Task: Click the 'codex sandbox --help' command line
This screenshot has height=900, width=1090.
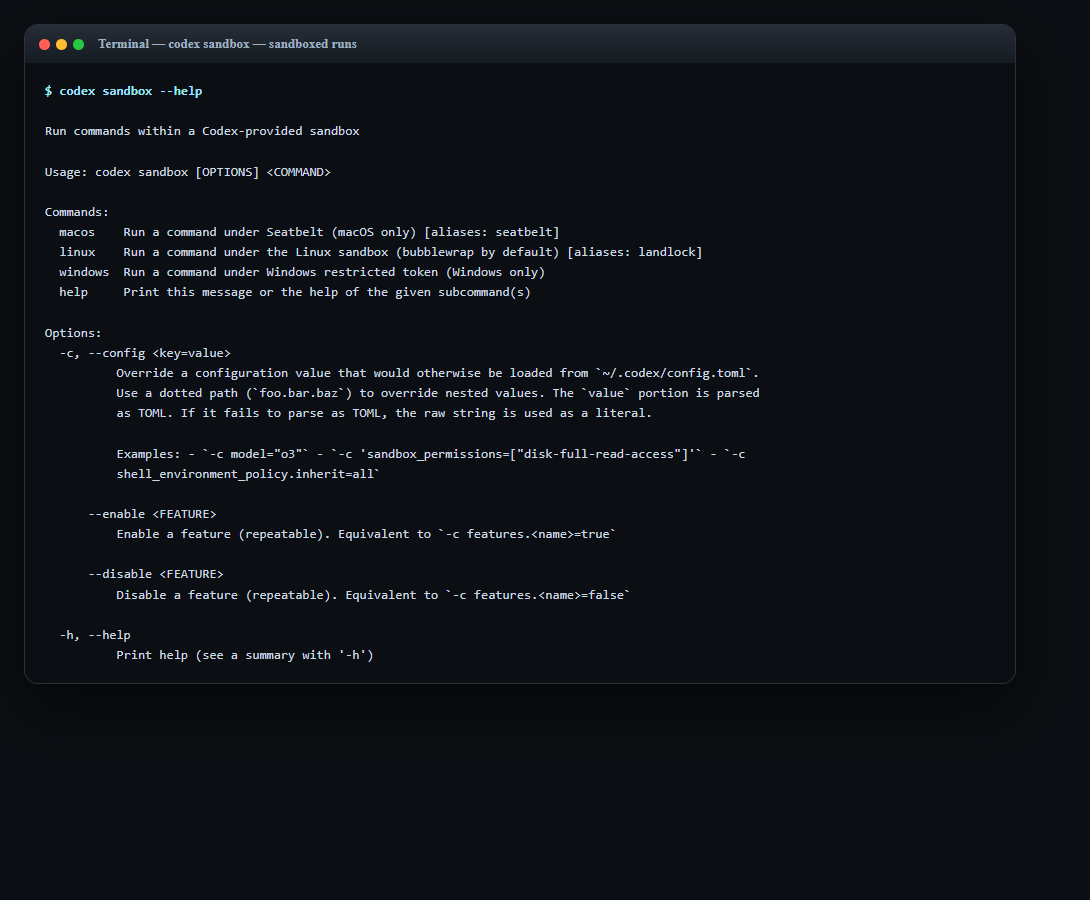Action: [x=124, y=91]
